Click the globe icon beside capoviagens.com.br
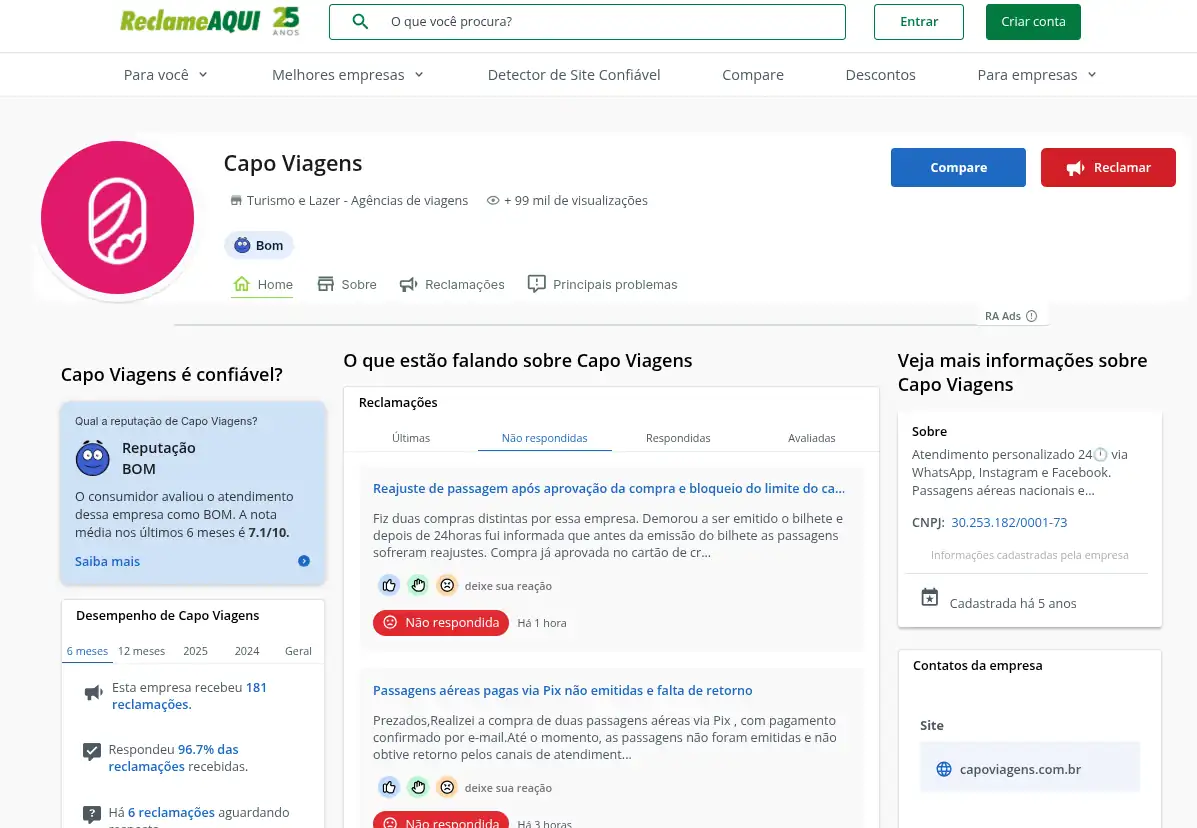The width and height of the screenshot is (1197, 828). click(944, 769)
